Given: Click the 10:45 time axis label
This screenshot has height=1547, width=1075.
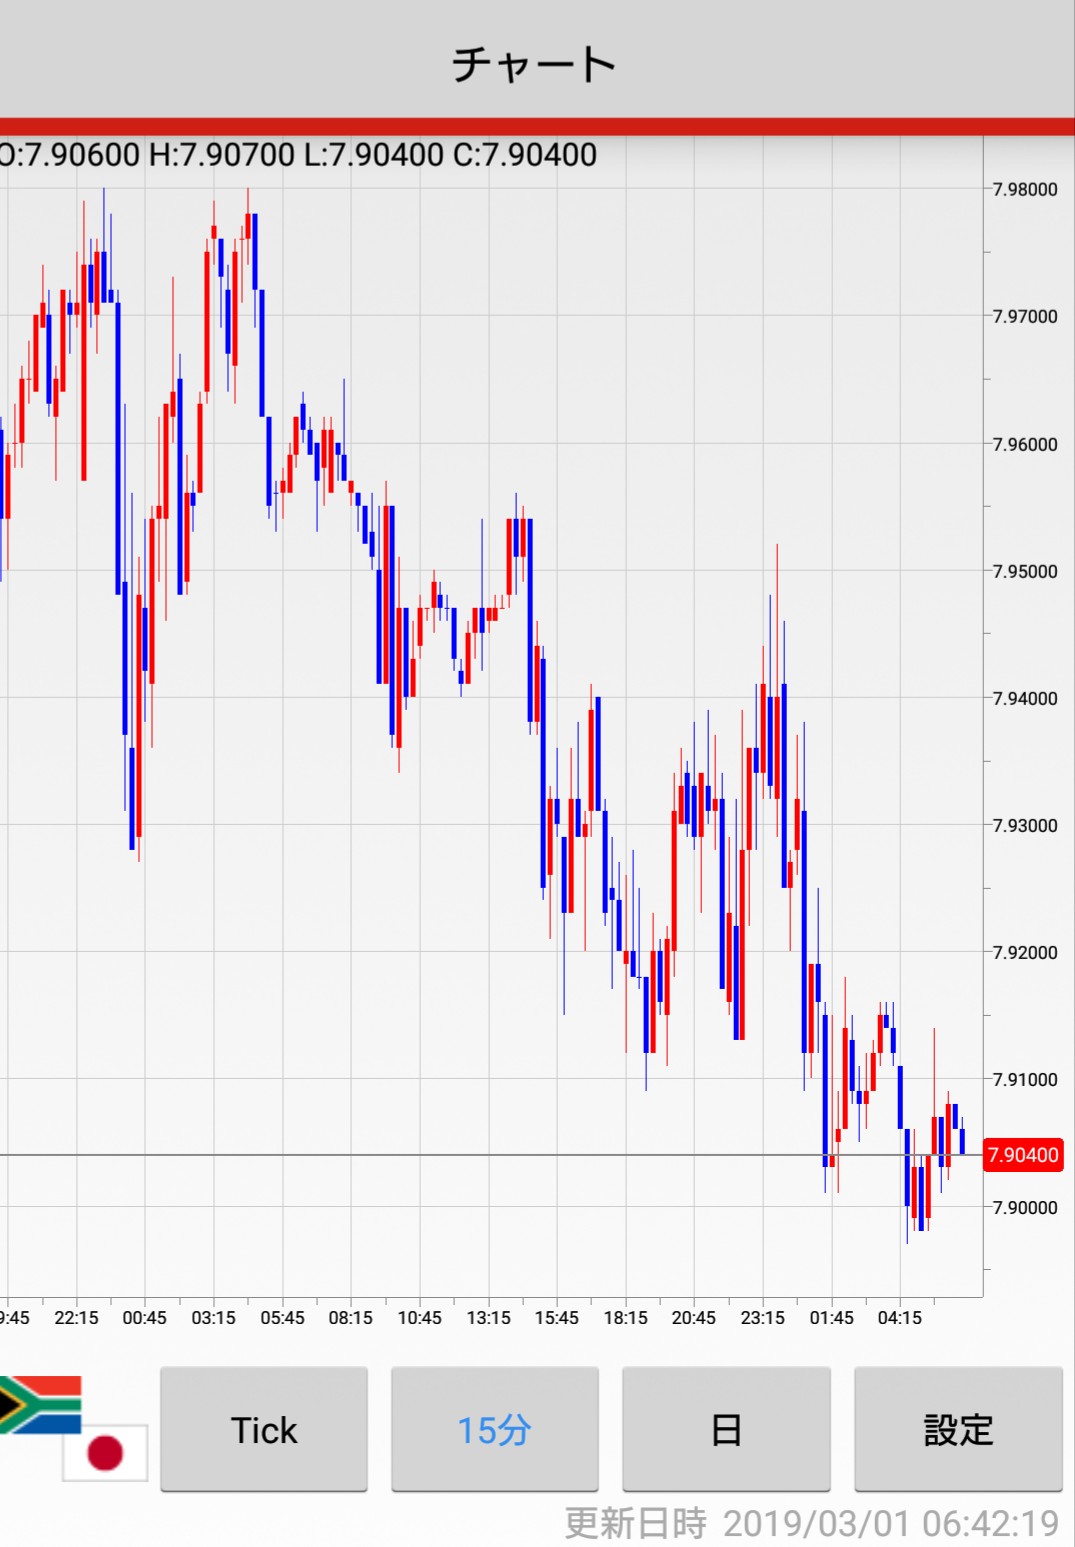Looking at the screenshot, I should [x=419, y=1318].
